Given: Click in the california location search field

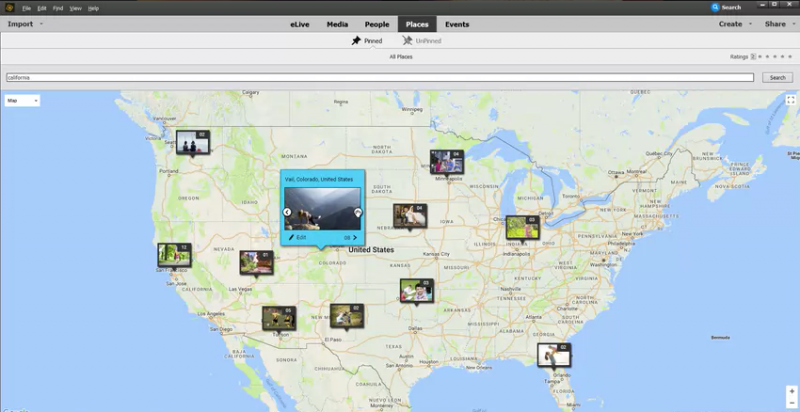Looking at the screenshot, I should tap(380, 78).
